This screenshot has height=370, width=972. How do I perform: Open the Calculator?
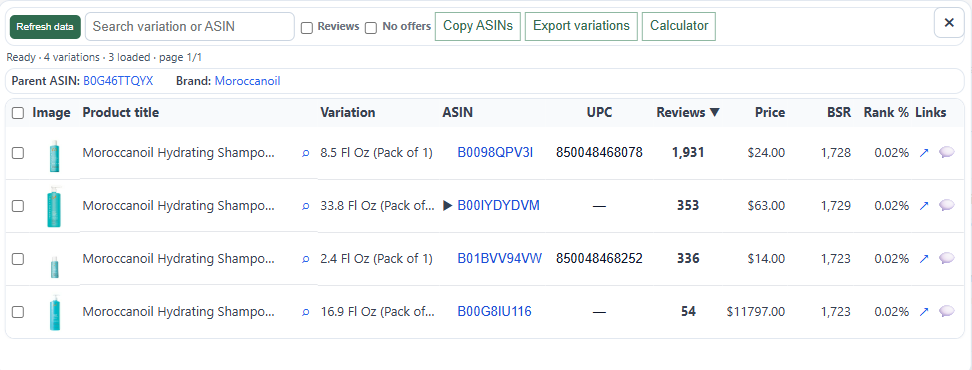click(679, 26)
